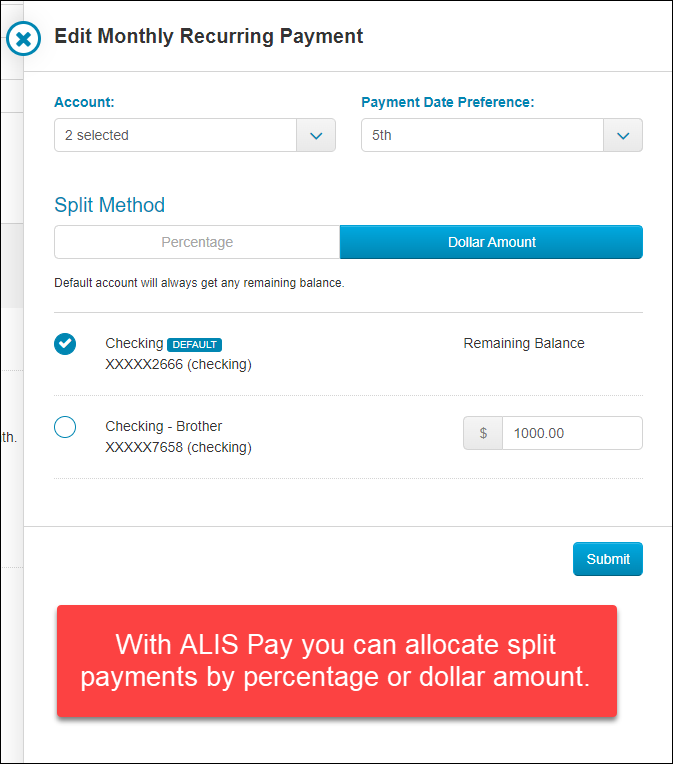Click the Payment Date Preference label
The width and height of the screenshot is (673, 764).
coord(447,102)
